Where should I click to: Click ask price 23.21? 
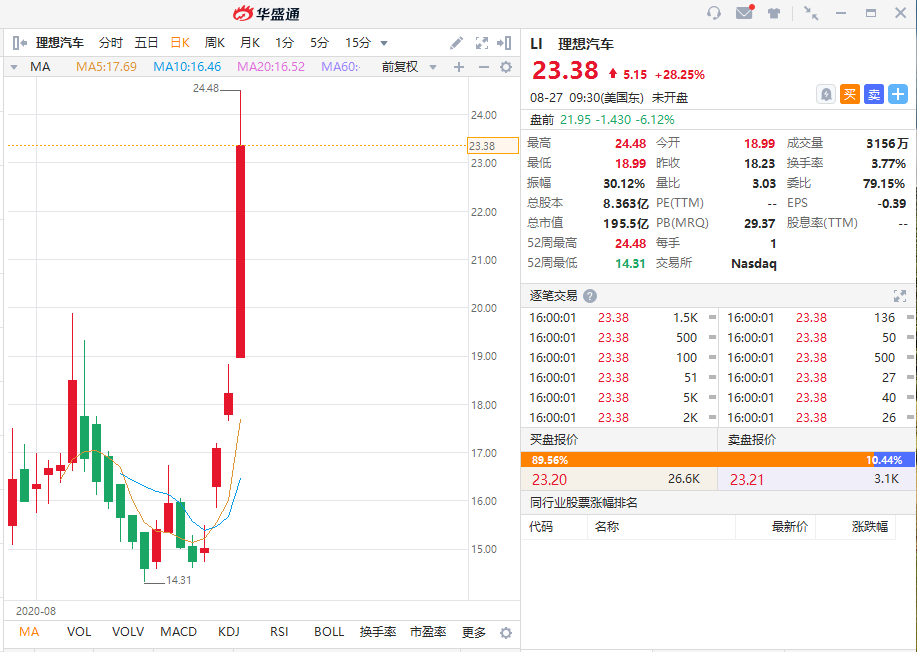tap(747, 480)
